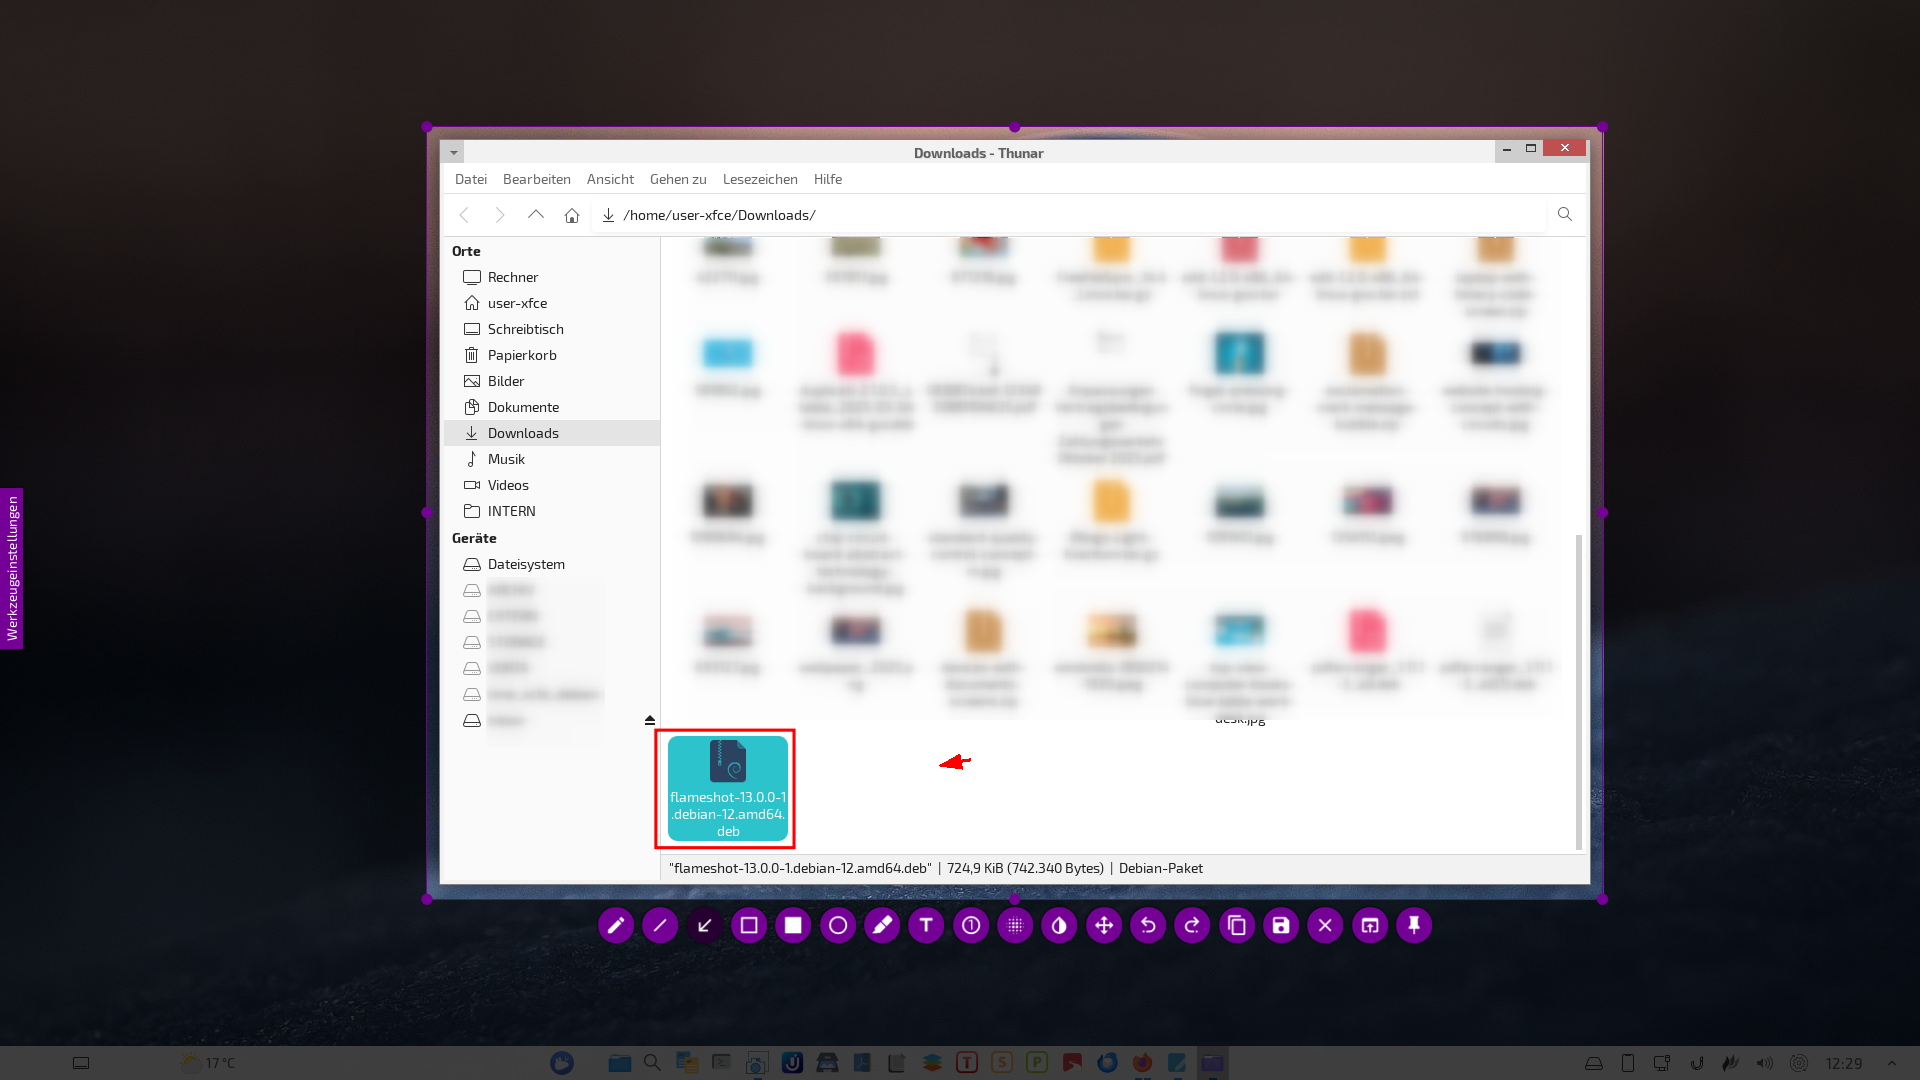
Task: Select the flameshot-13.0.0-1 deb file
Action: (728, 789)
